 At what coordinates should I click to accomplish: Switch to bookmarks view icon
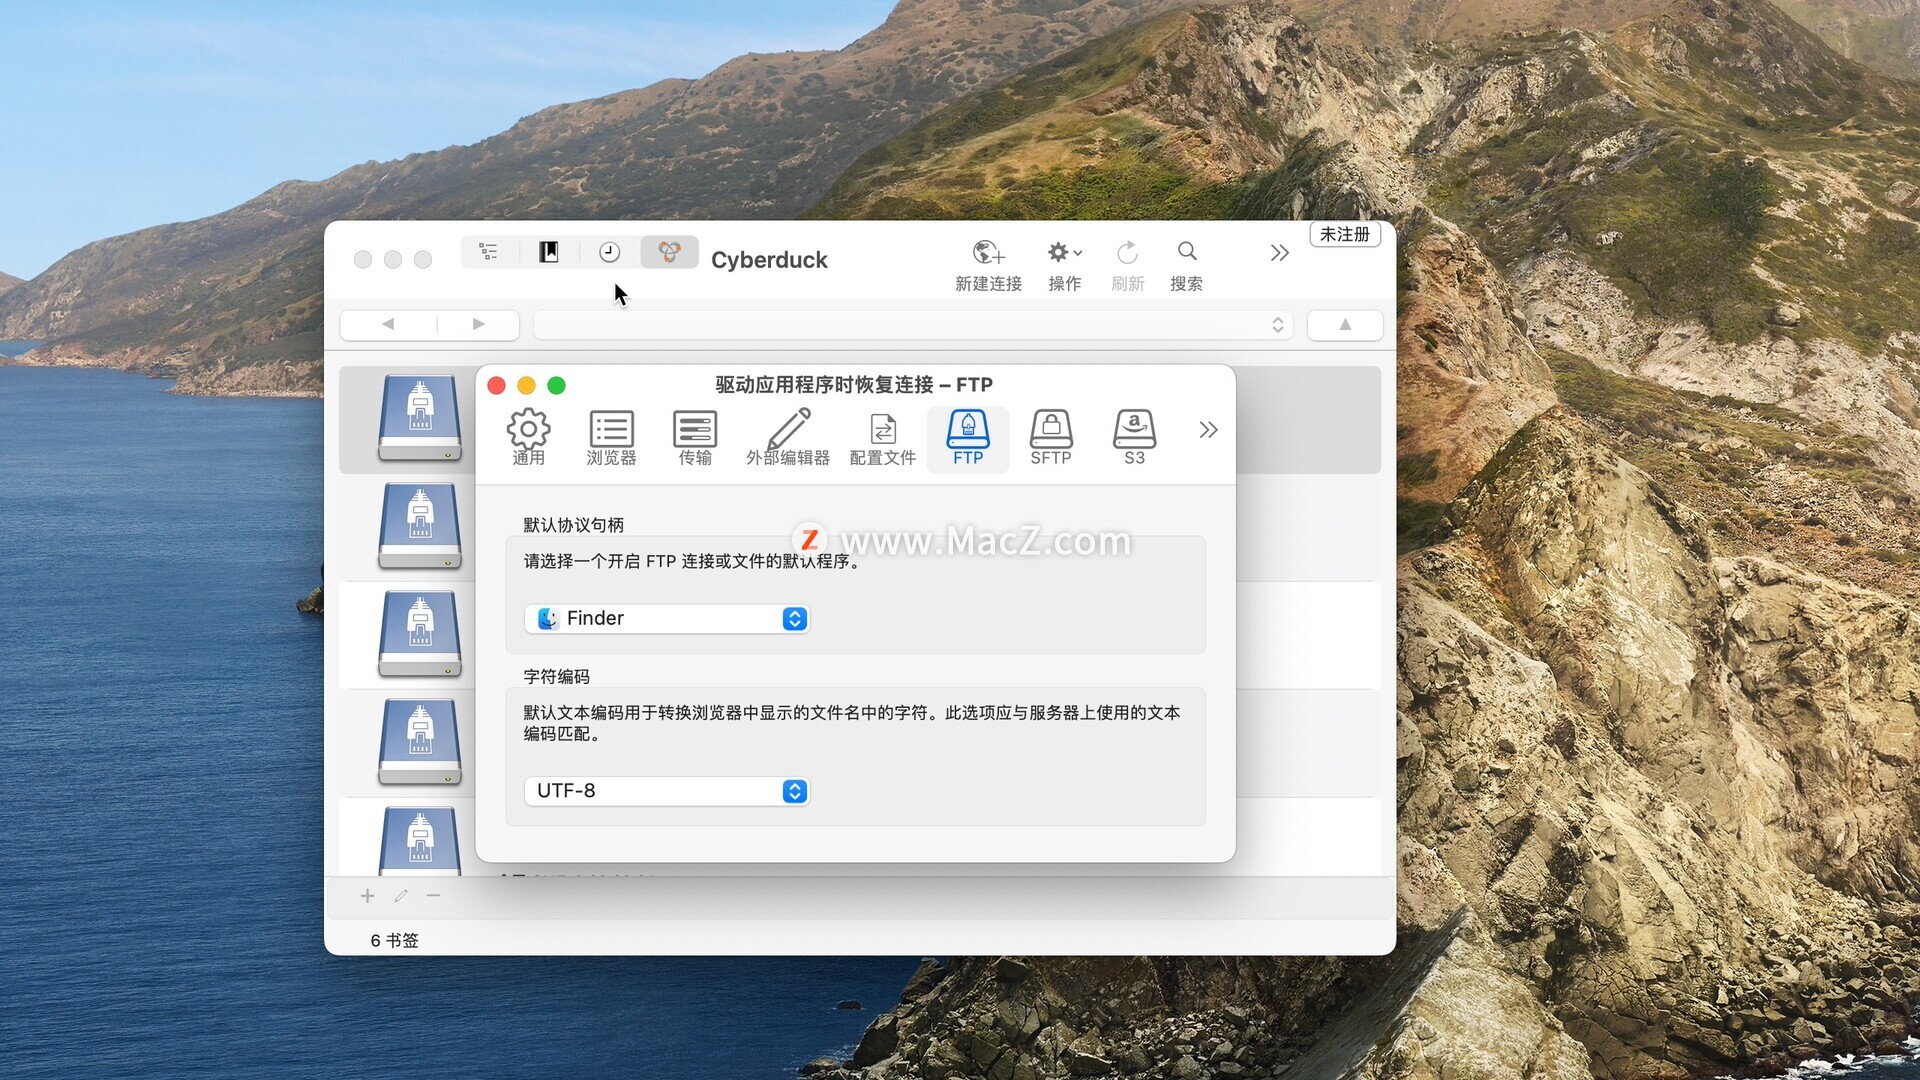549,252
